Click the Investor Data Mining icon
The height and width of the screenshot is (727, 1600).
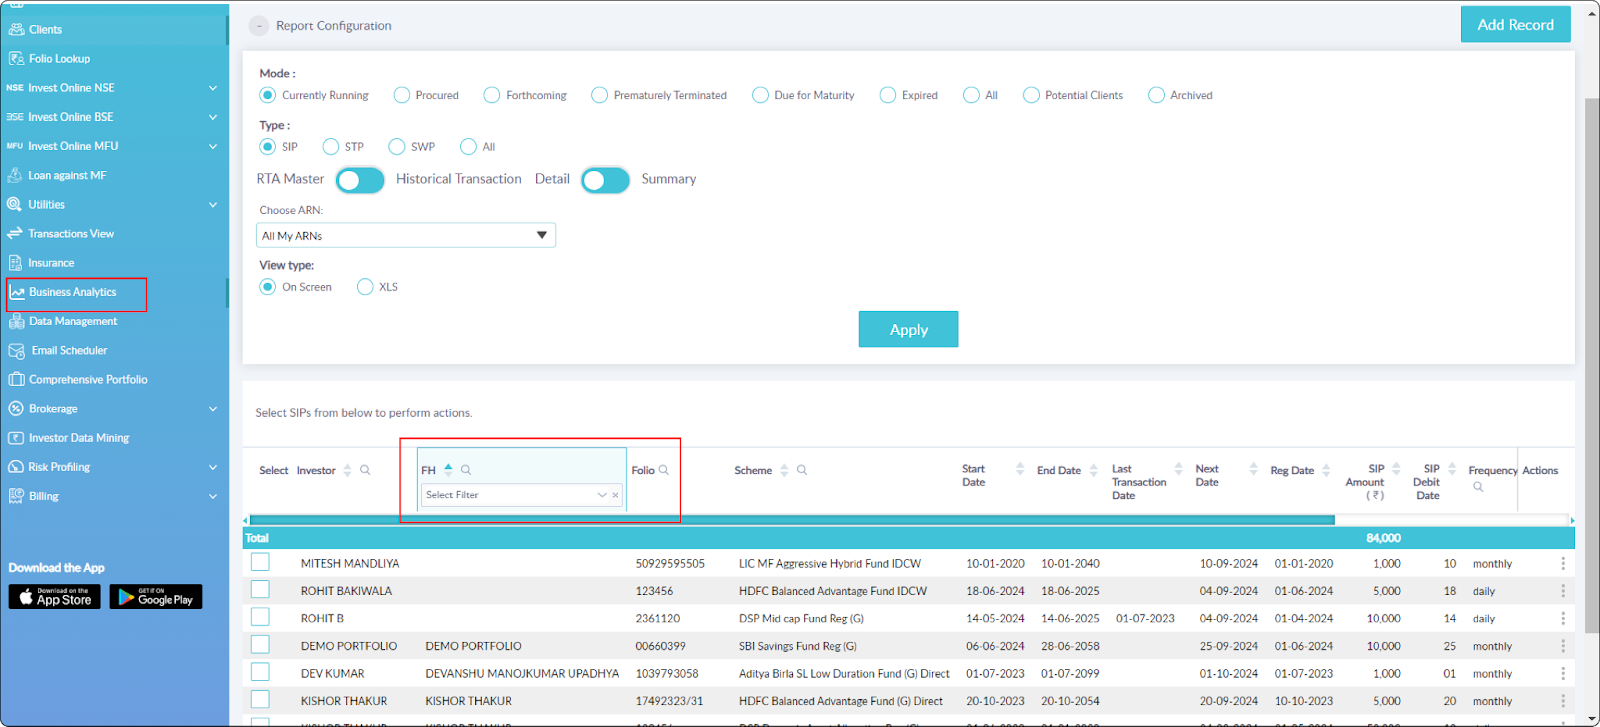click(16, 438)
